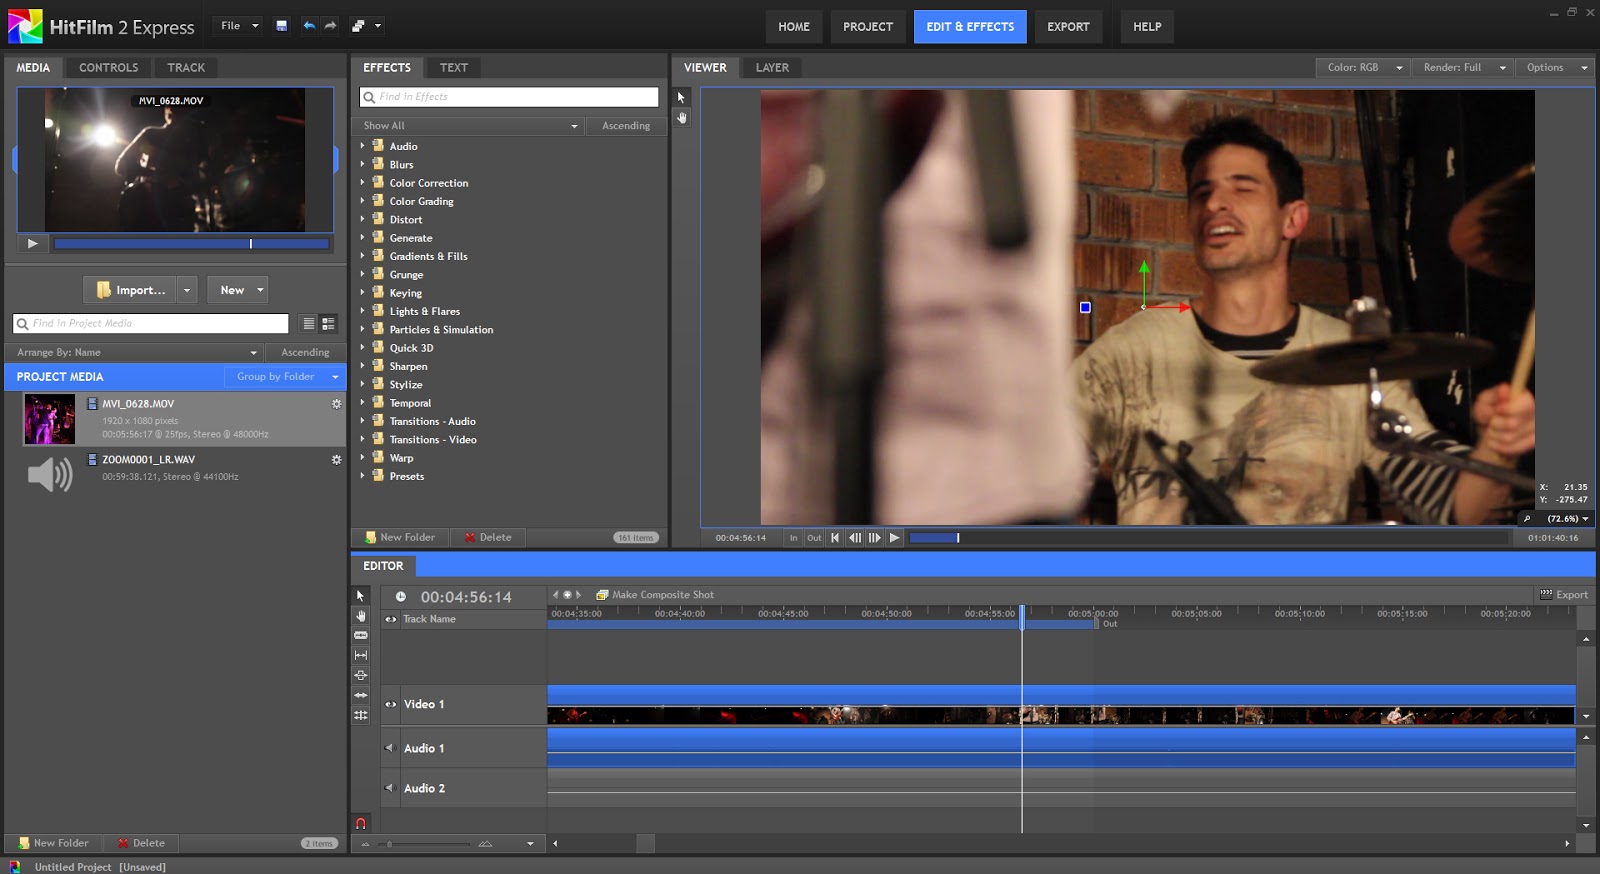The height and width of the screenshot is (874, 1600).
Task: Switch to the CONTROLS tab
Action: click(109, 68)
